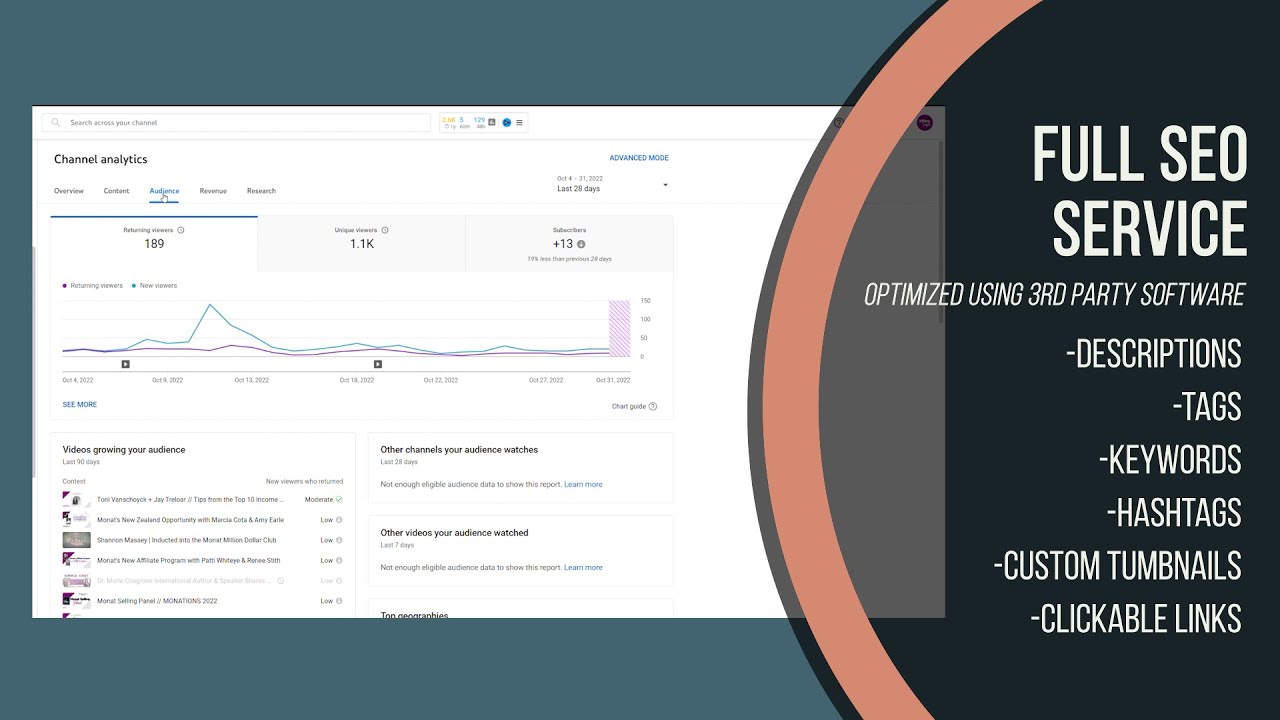The width and height of the screenshot is (1280, 720).
Task: Select the Audience tab
Action: [164, 191]
